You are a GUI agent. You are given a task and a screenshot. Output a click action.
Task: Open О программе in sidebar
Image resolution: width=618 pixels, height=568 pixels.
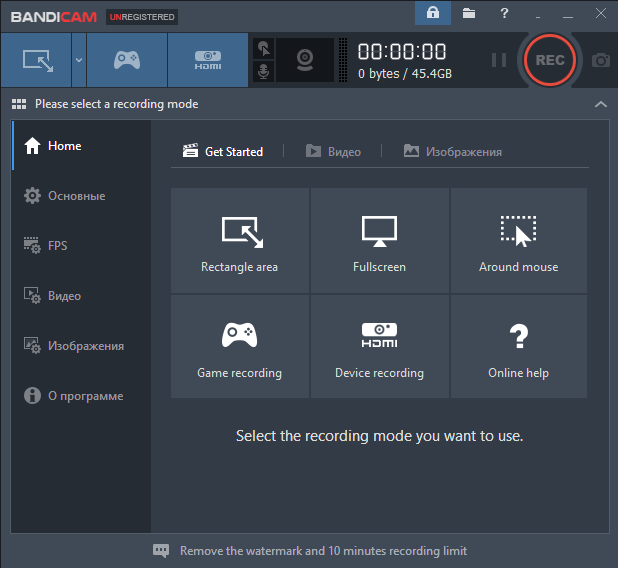click(x=81, y=396)
